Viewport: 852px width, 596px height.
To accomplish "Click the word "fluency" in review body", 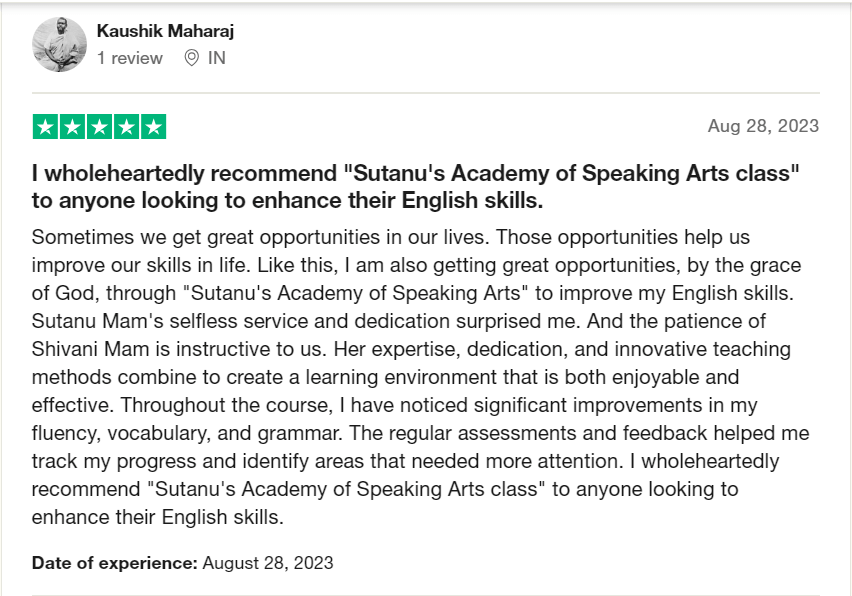I will click(65, 434).
